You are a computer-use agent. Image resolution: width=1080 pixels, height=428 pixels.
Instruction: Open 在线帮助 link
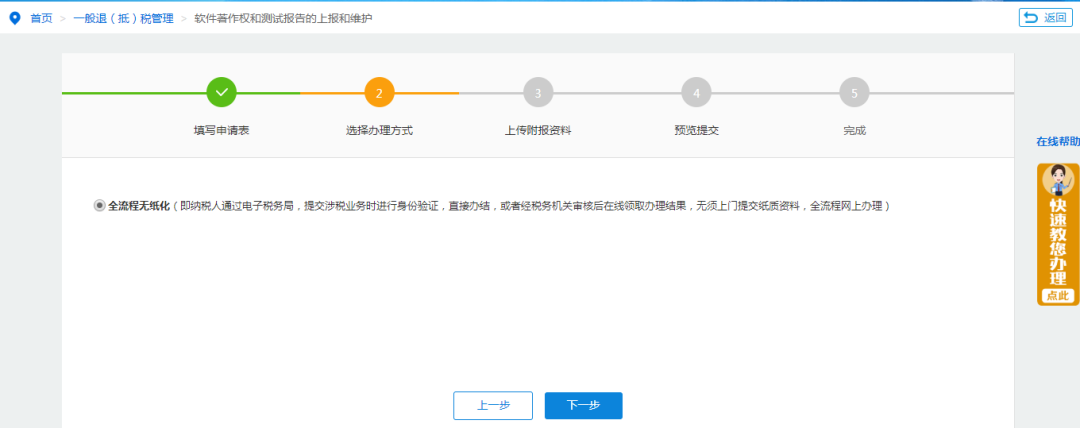coord(1058,142)
